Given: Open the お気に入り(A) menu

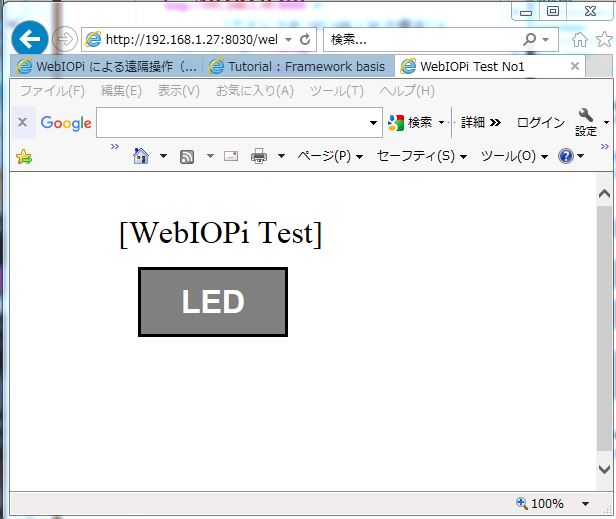Looking at the screenshot, I should (254, 91).
